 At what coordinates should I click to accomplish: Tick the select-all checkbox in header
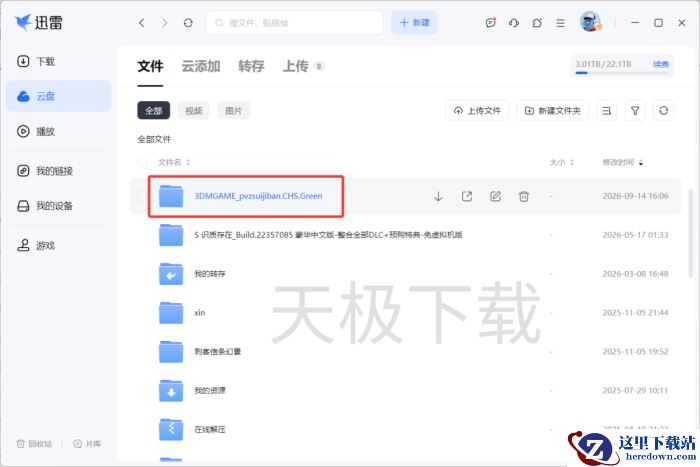[142, 162]
